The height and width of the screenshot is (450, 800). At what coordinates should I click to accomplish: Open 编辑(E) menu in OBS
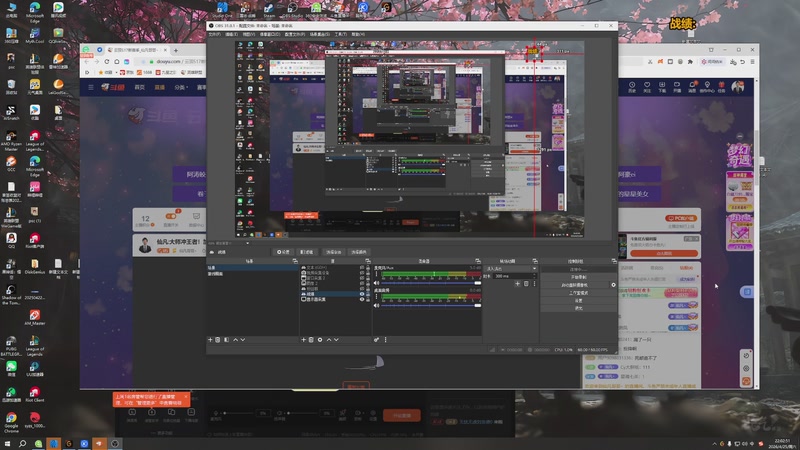point(232,34)
